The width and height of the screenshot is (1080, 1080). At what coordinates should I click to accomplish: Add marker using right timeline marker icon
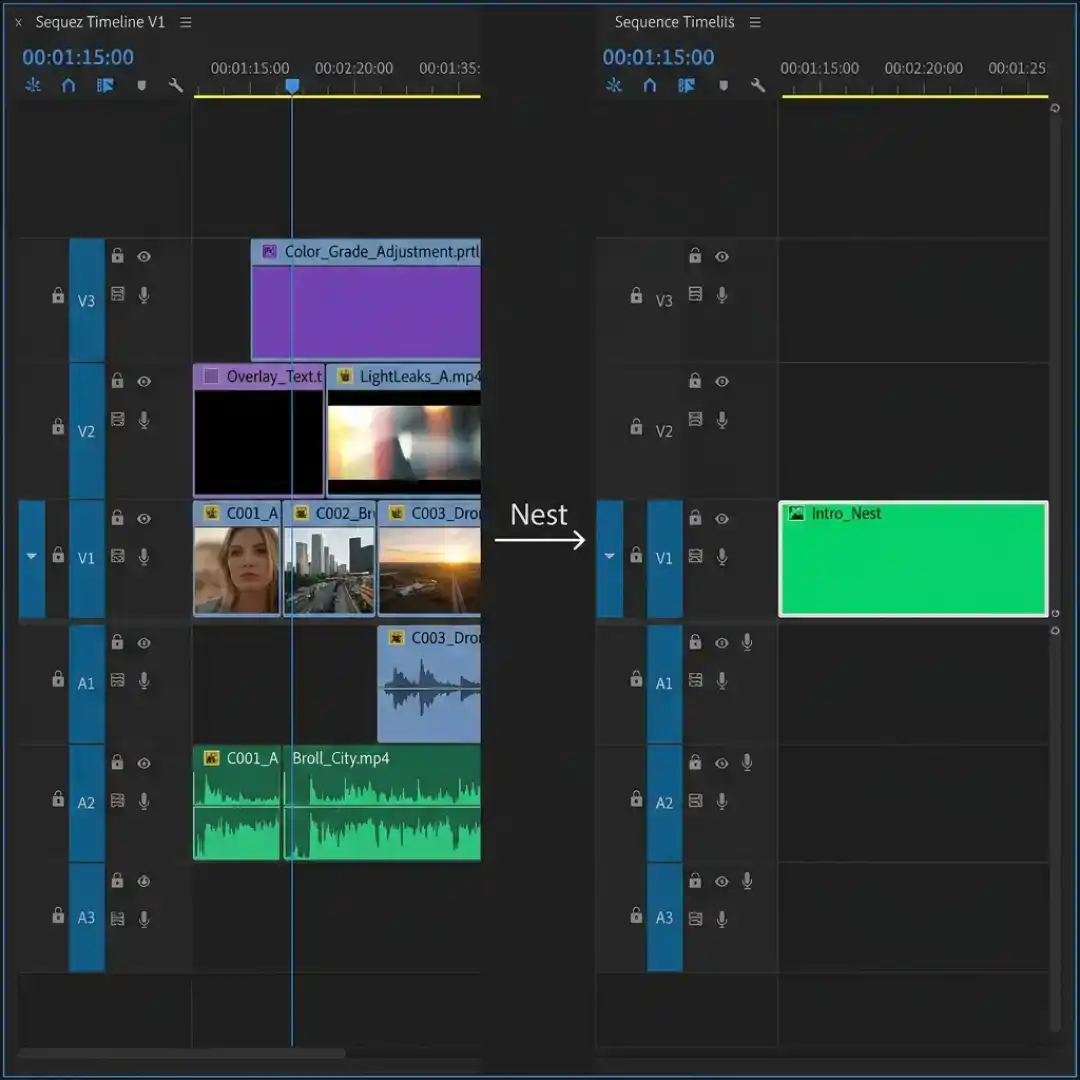723,85
